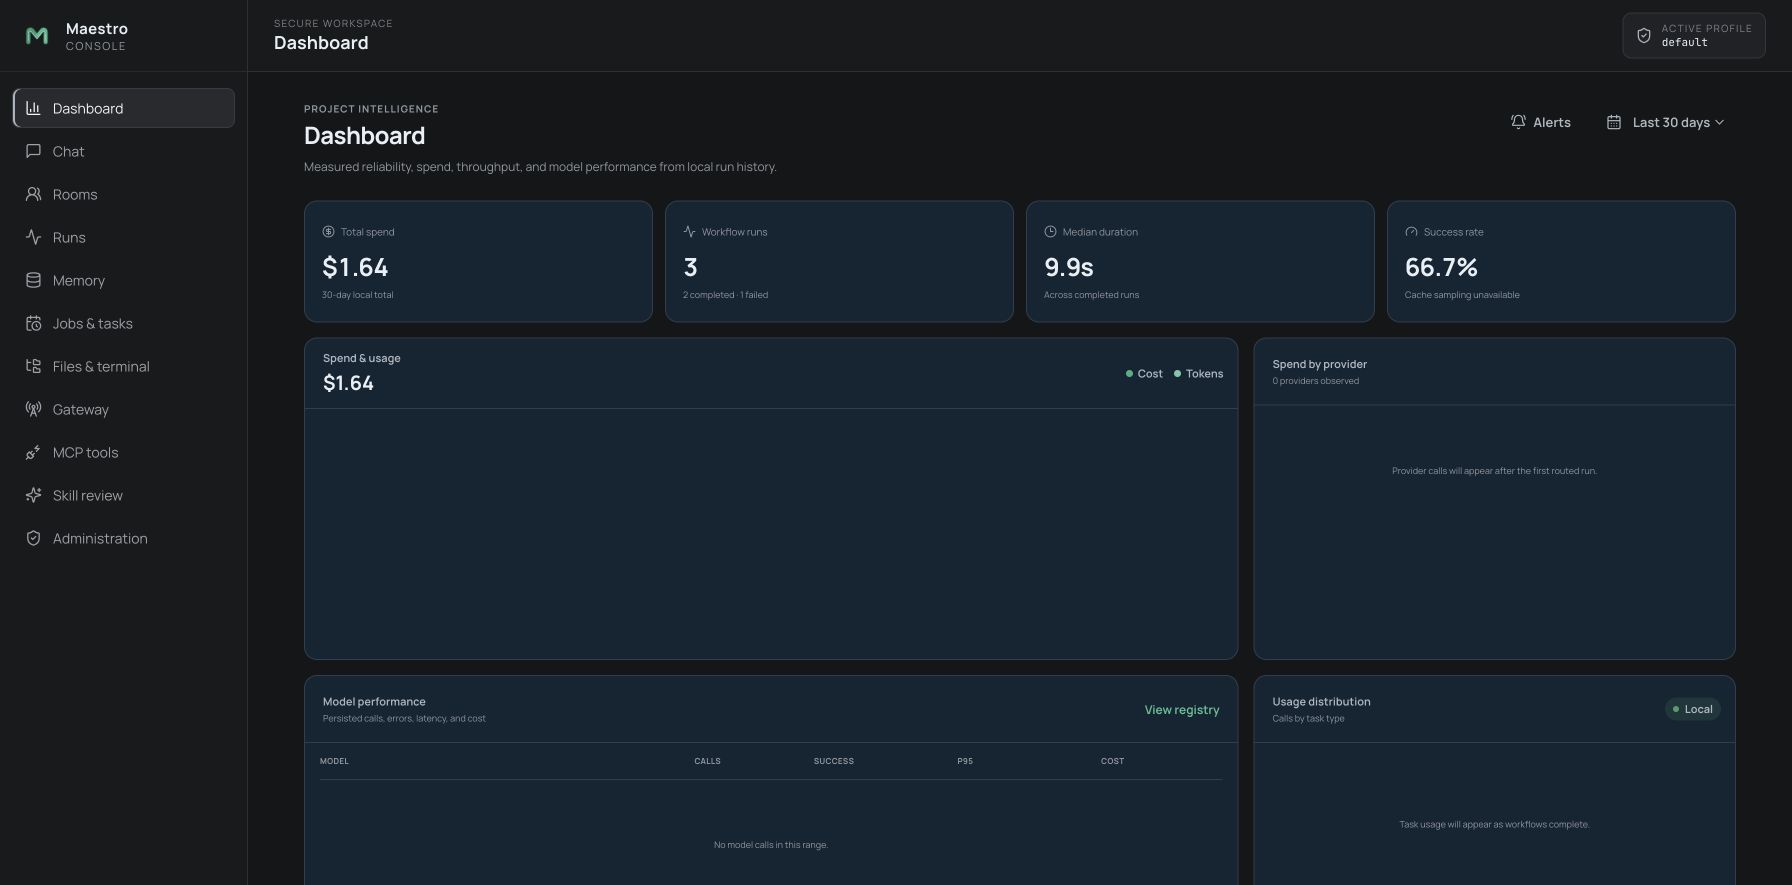Click the 'Provider calls will appear' message
Viewport: 1792px width, 885px height.
click(1494, 471)
